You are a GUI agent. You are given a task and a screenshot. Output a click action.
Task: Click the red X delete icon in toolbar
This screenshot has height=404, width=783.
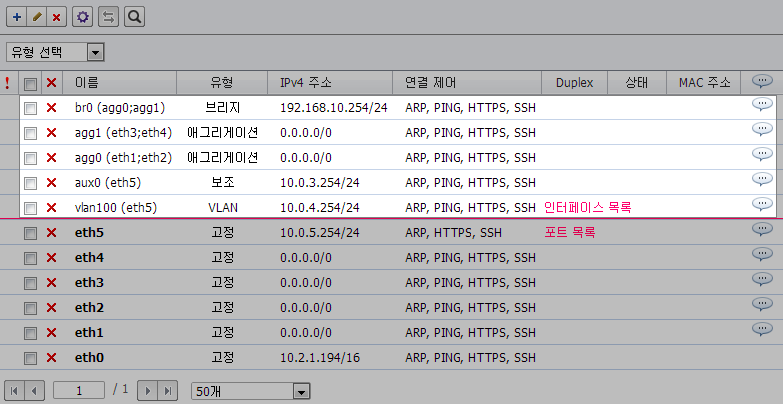click(56, 17)
